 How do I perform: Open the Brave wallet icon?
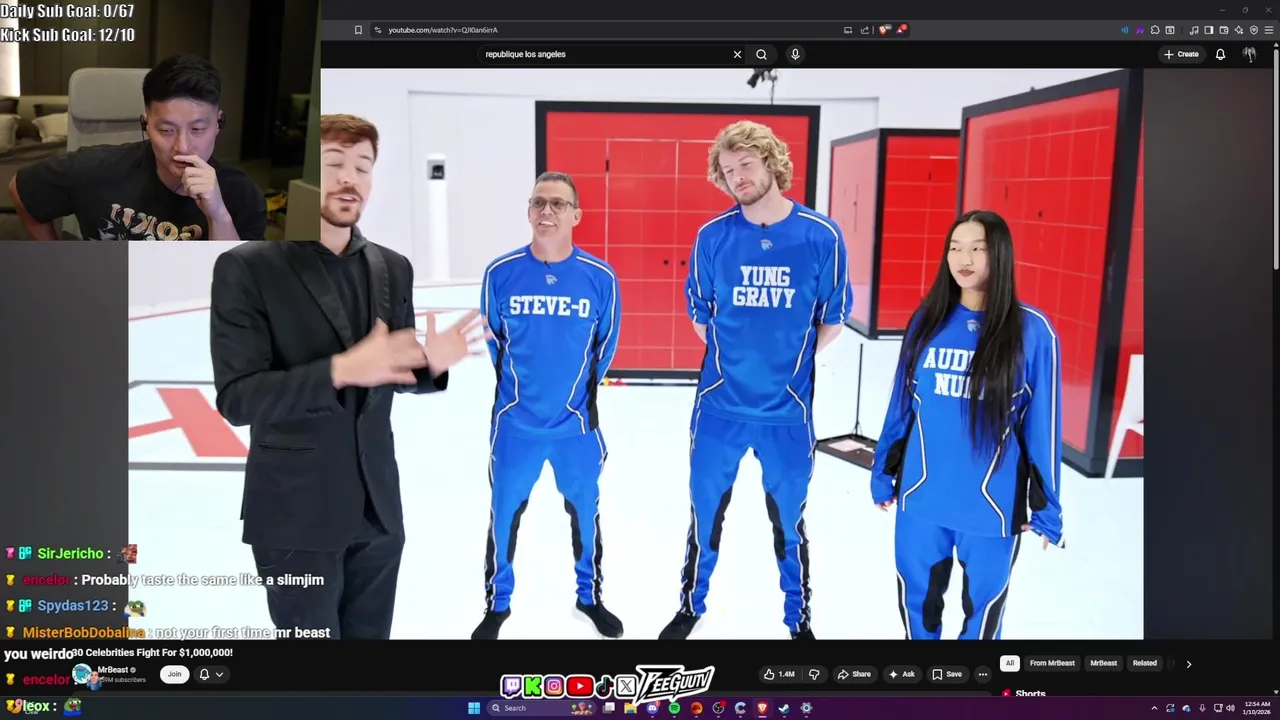(1224, 30)
